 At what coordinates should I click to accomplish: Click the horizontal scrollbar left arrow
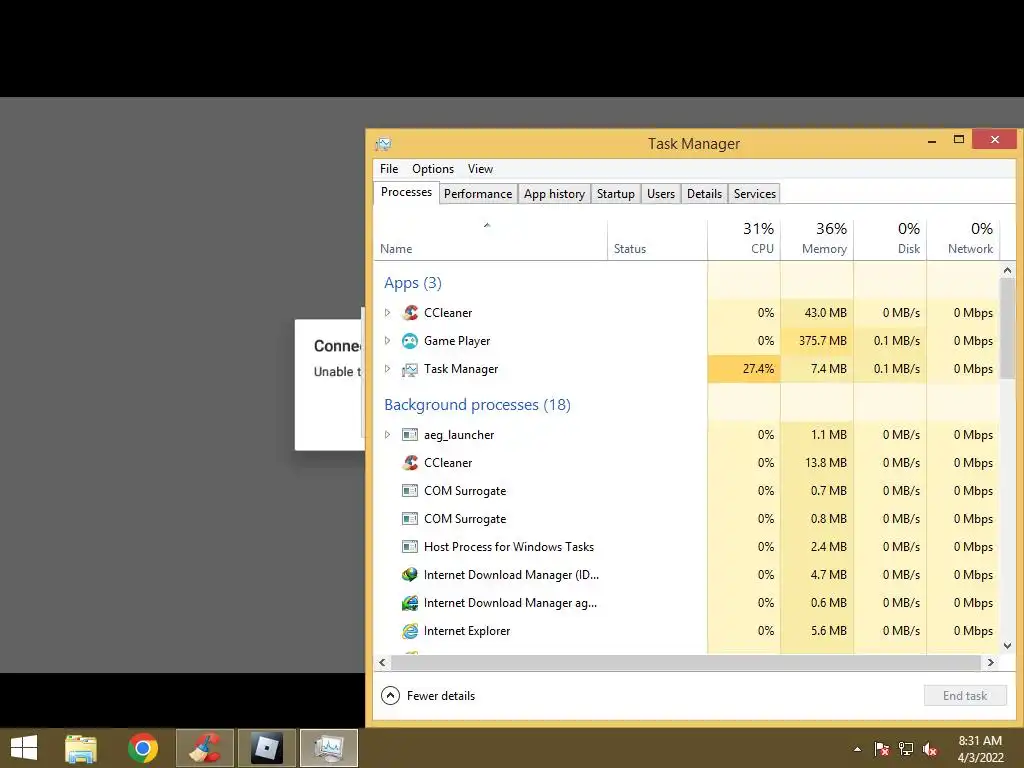click(x=383, y=662)
